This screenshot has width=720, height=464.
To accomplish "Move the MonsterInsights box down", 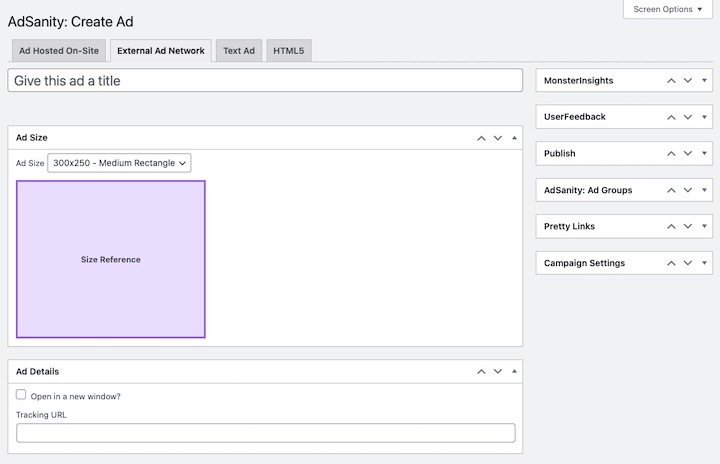I will (688, 80).
